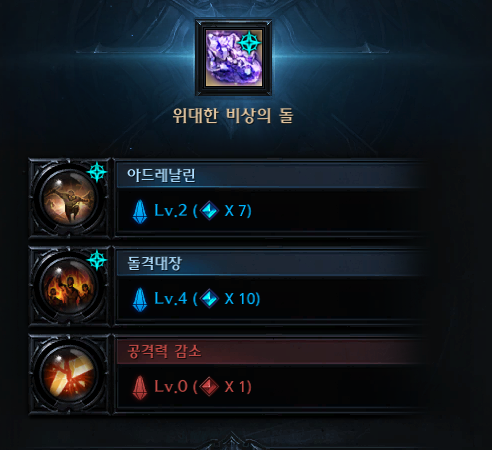Viewport: 492px width, 450px height.
Task: Click teal compass badge on 아드레날린 icon
Action: (x=97, y=172)
